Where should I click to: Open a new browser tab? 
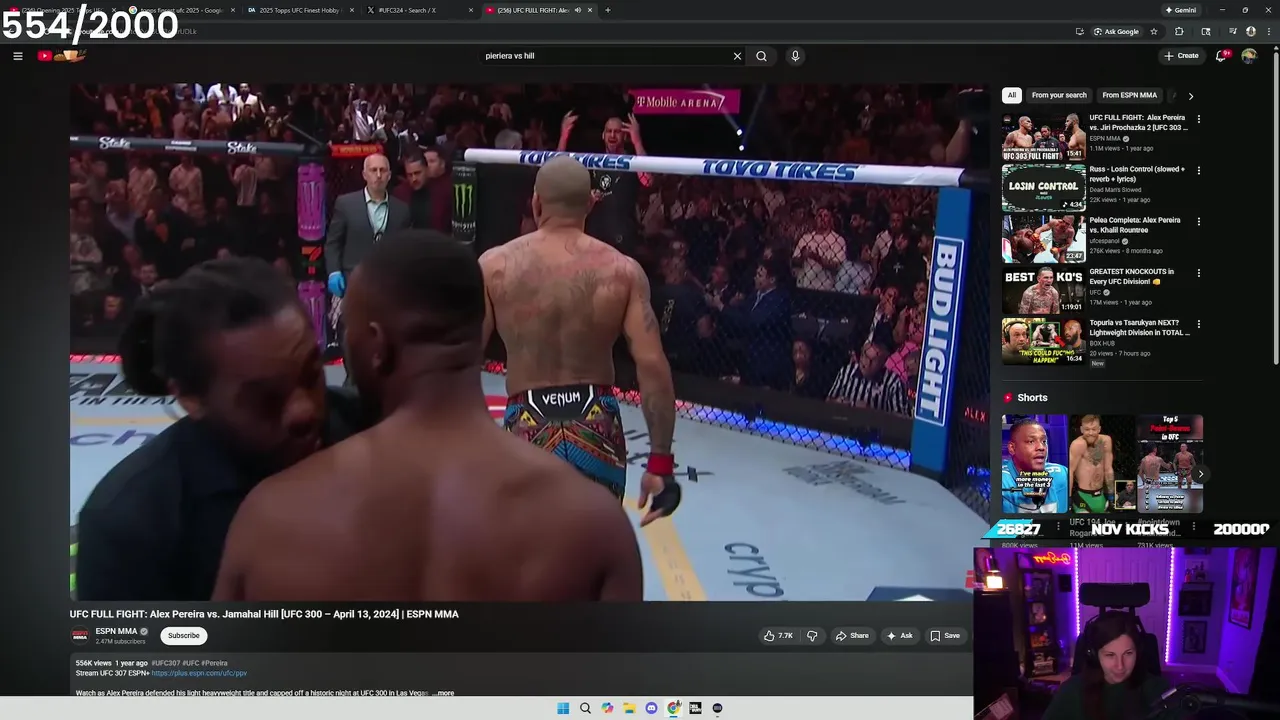coord(608,10)
